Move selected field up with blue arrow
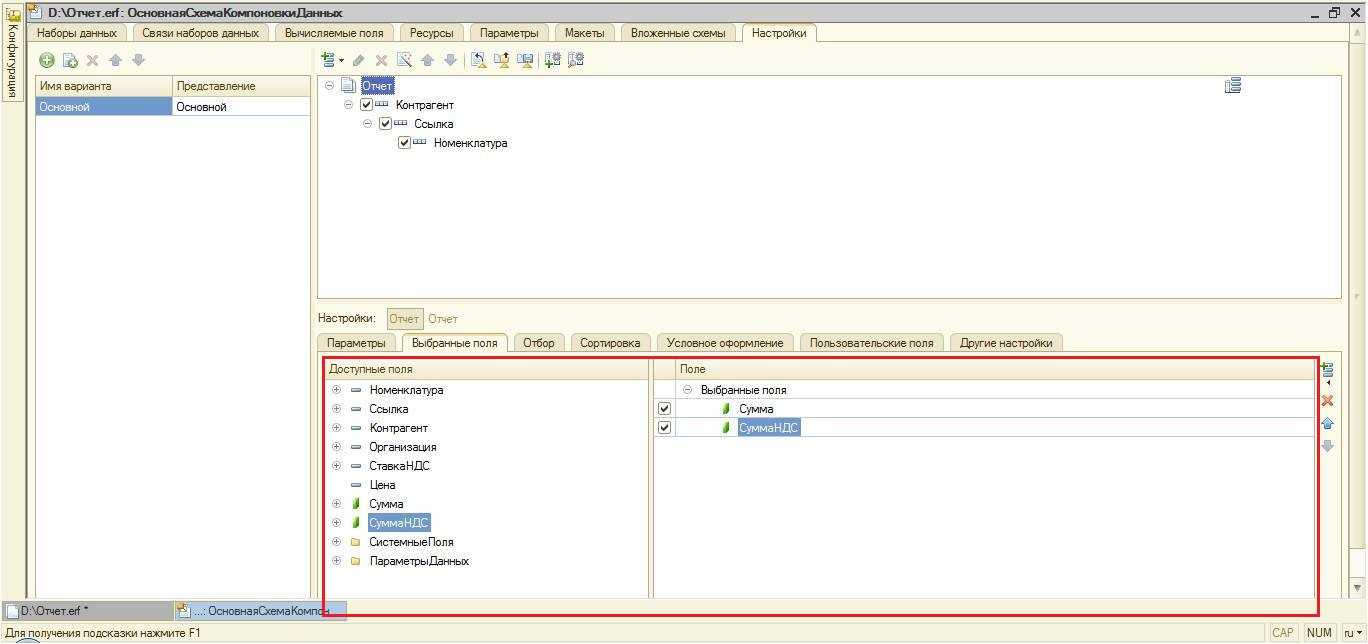The image size is (1368, 644). 1327,424
